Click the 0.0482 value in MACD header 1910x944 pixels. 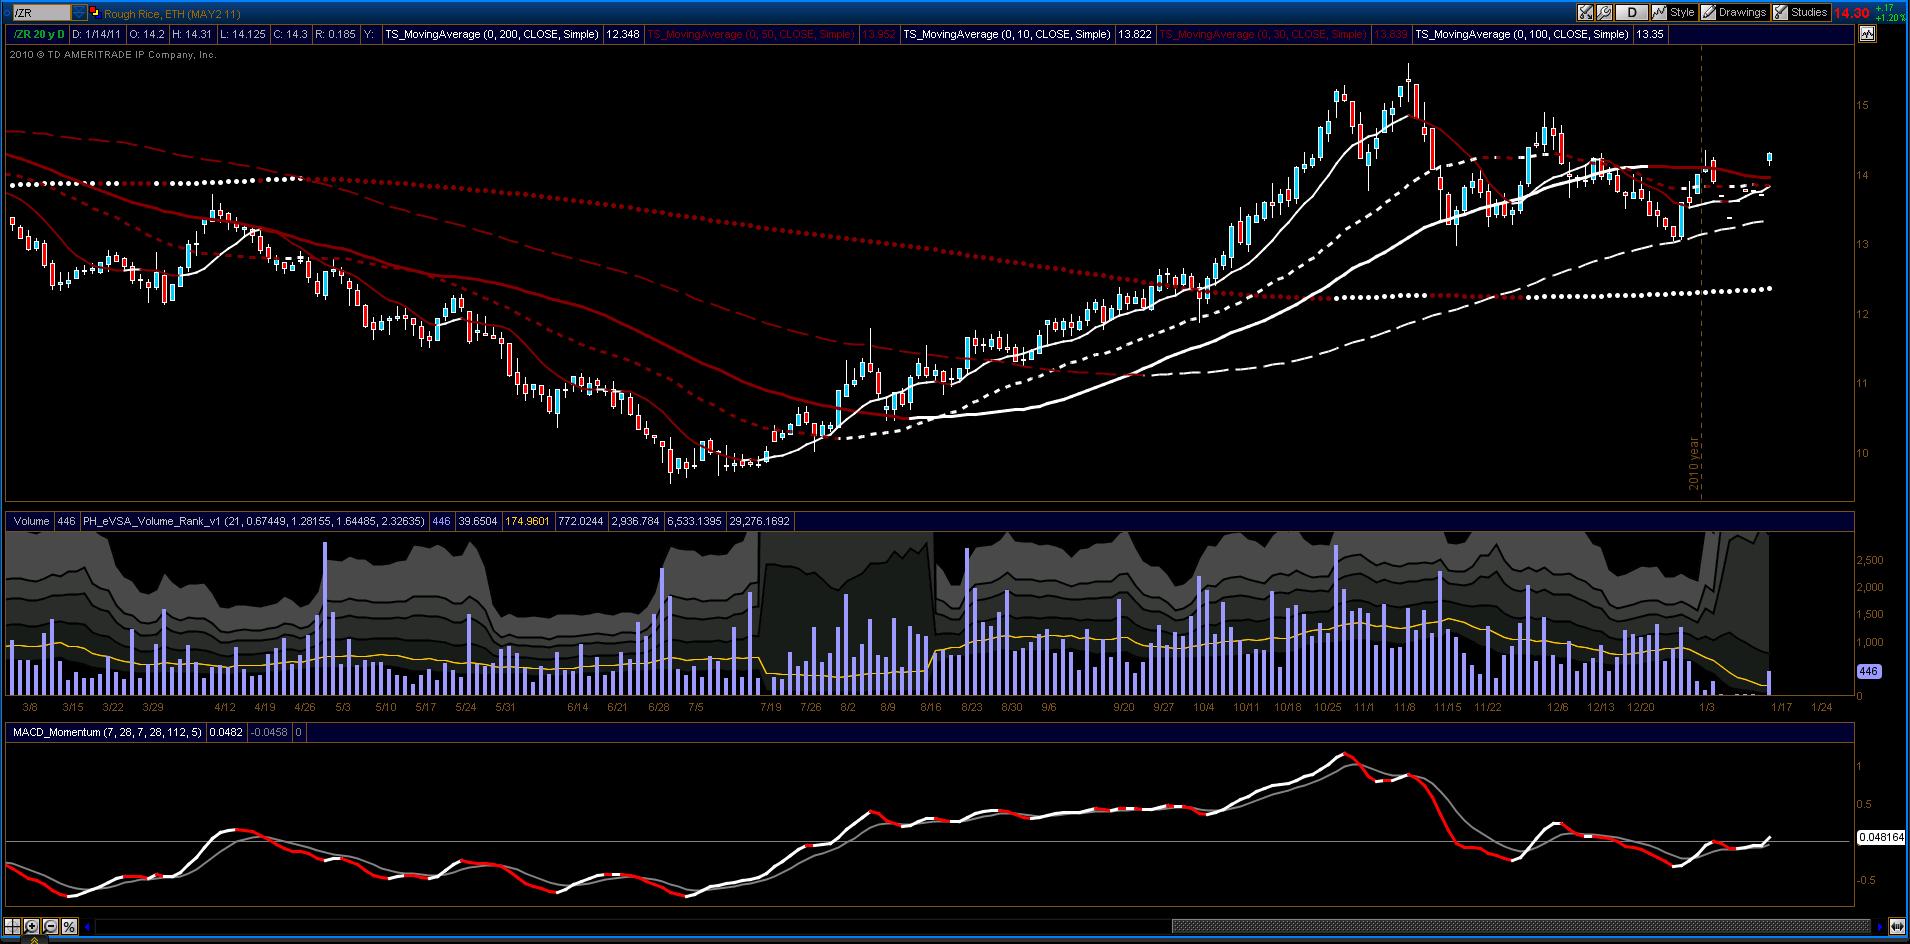[226, 733]
